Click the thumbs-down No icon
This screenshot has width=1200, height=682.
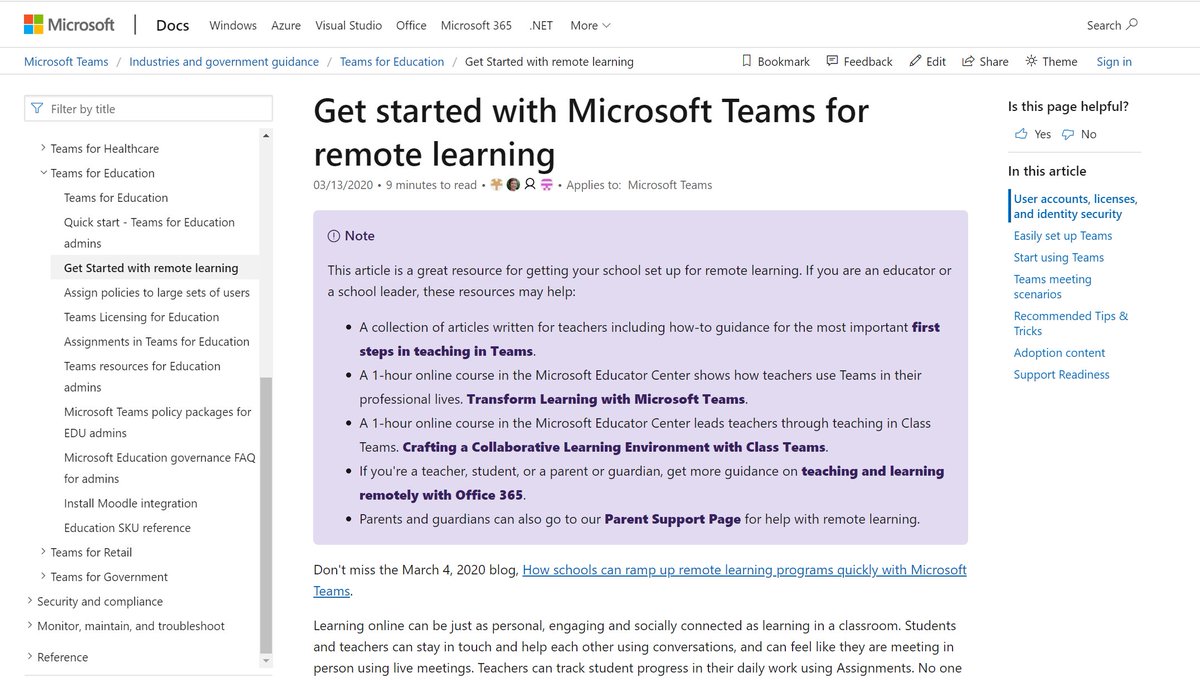1068,134
